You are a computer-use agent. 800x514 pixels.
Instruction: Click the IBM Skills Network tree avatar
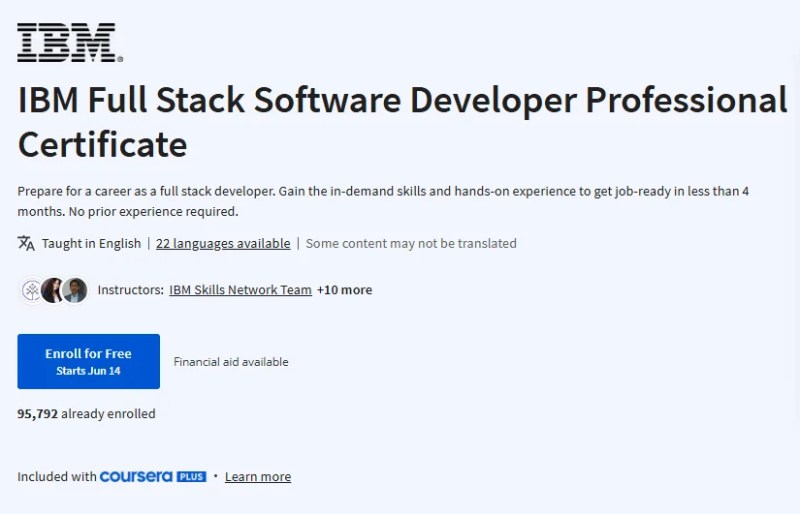click(x=32, y=290)
